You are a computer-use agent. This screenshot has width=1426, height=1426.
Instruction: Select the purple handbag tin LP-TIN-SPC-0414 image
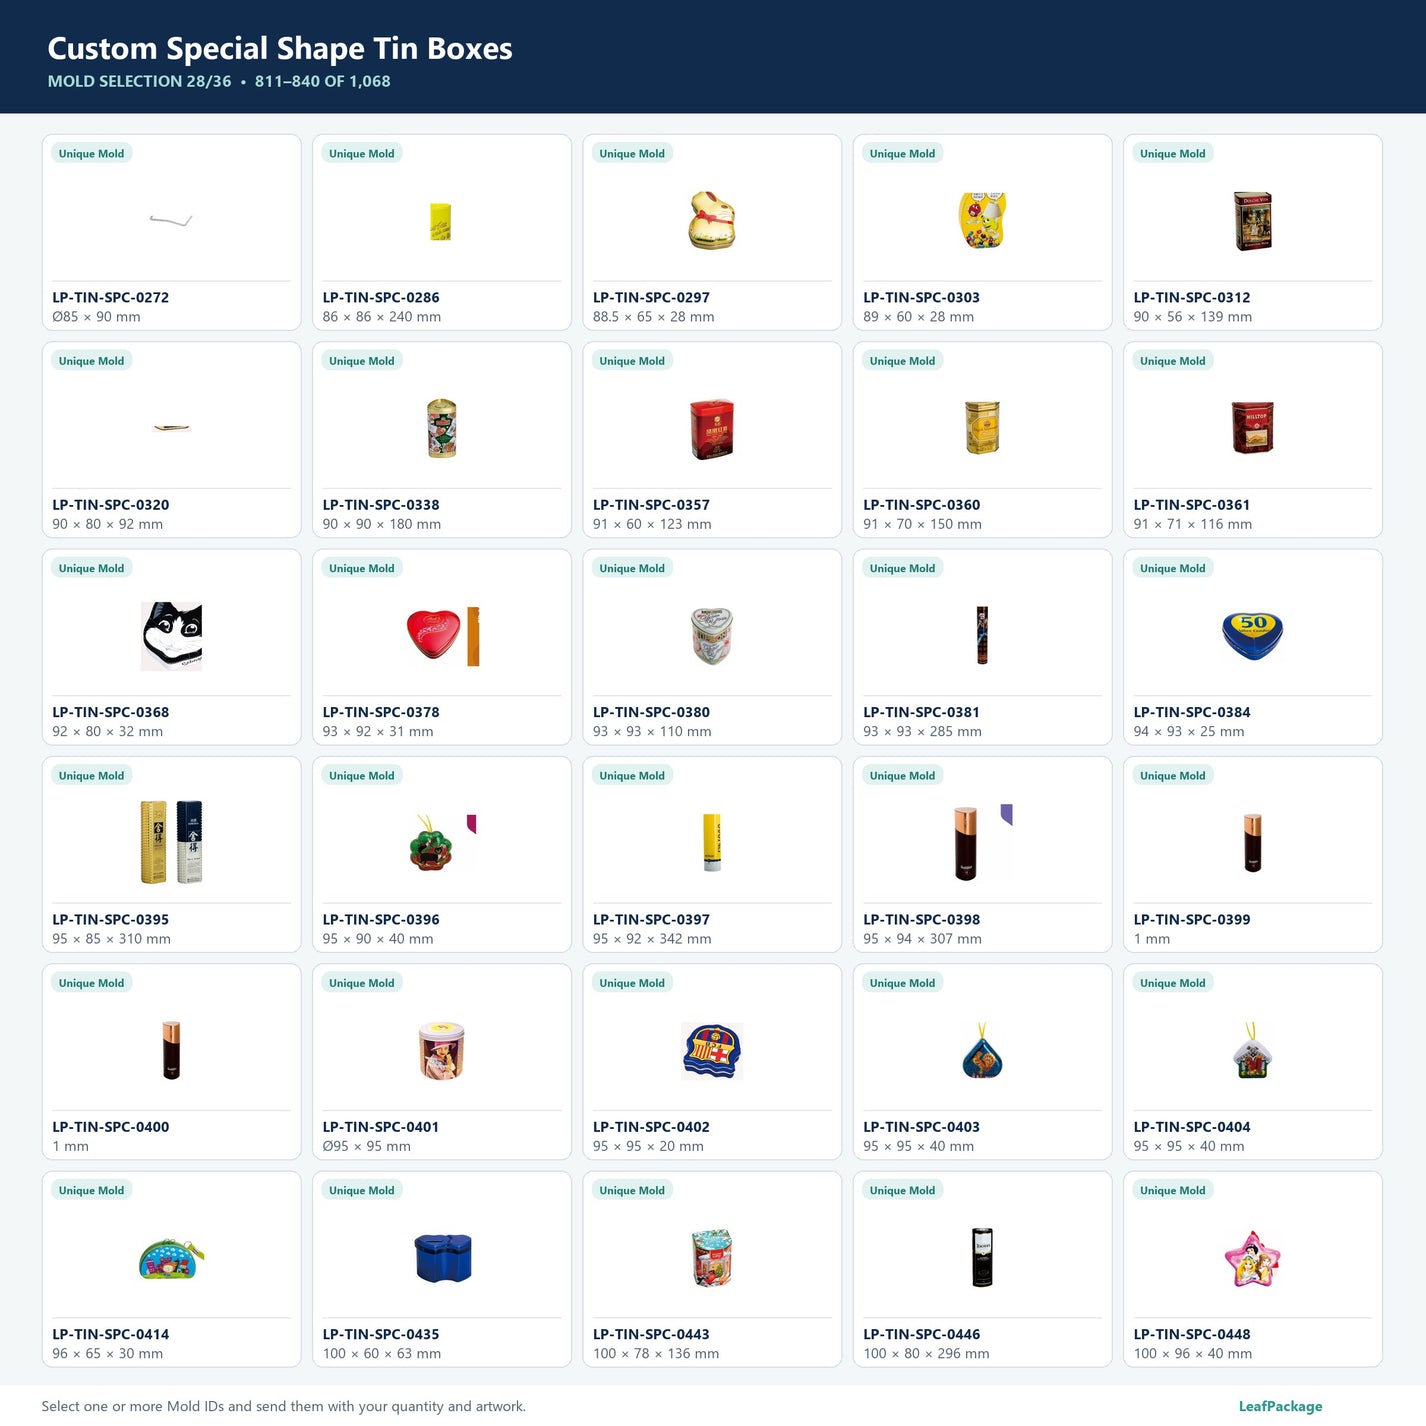pyautogui.click(x=171, y=1258)
